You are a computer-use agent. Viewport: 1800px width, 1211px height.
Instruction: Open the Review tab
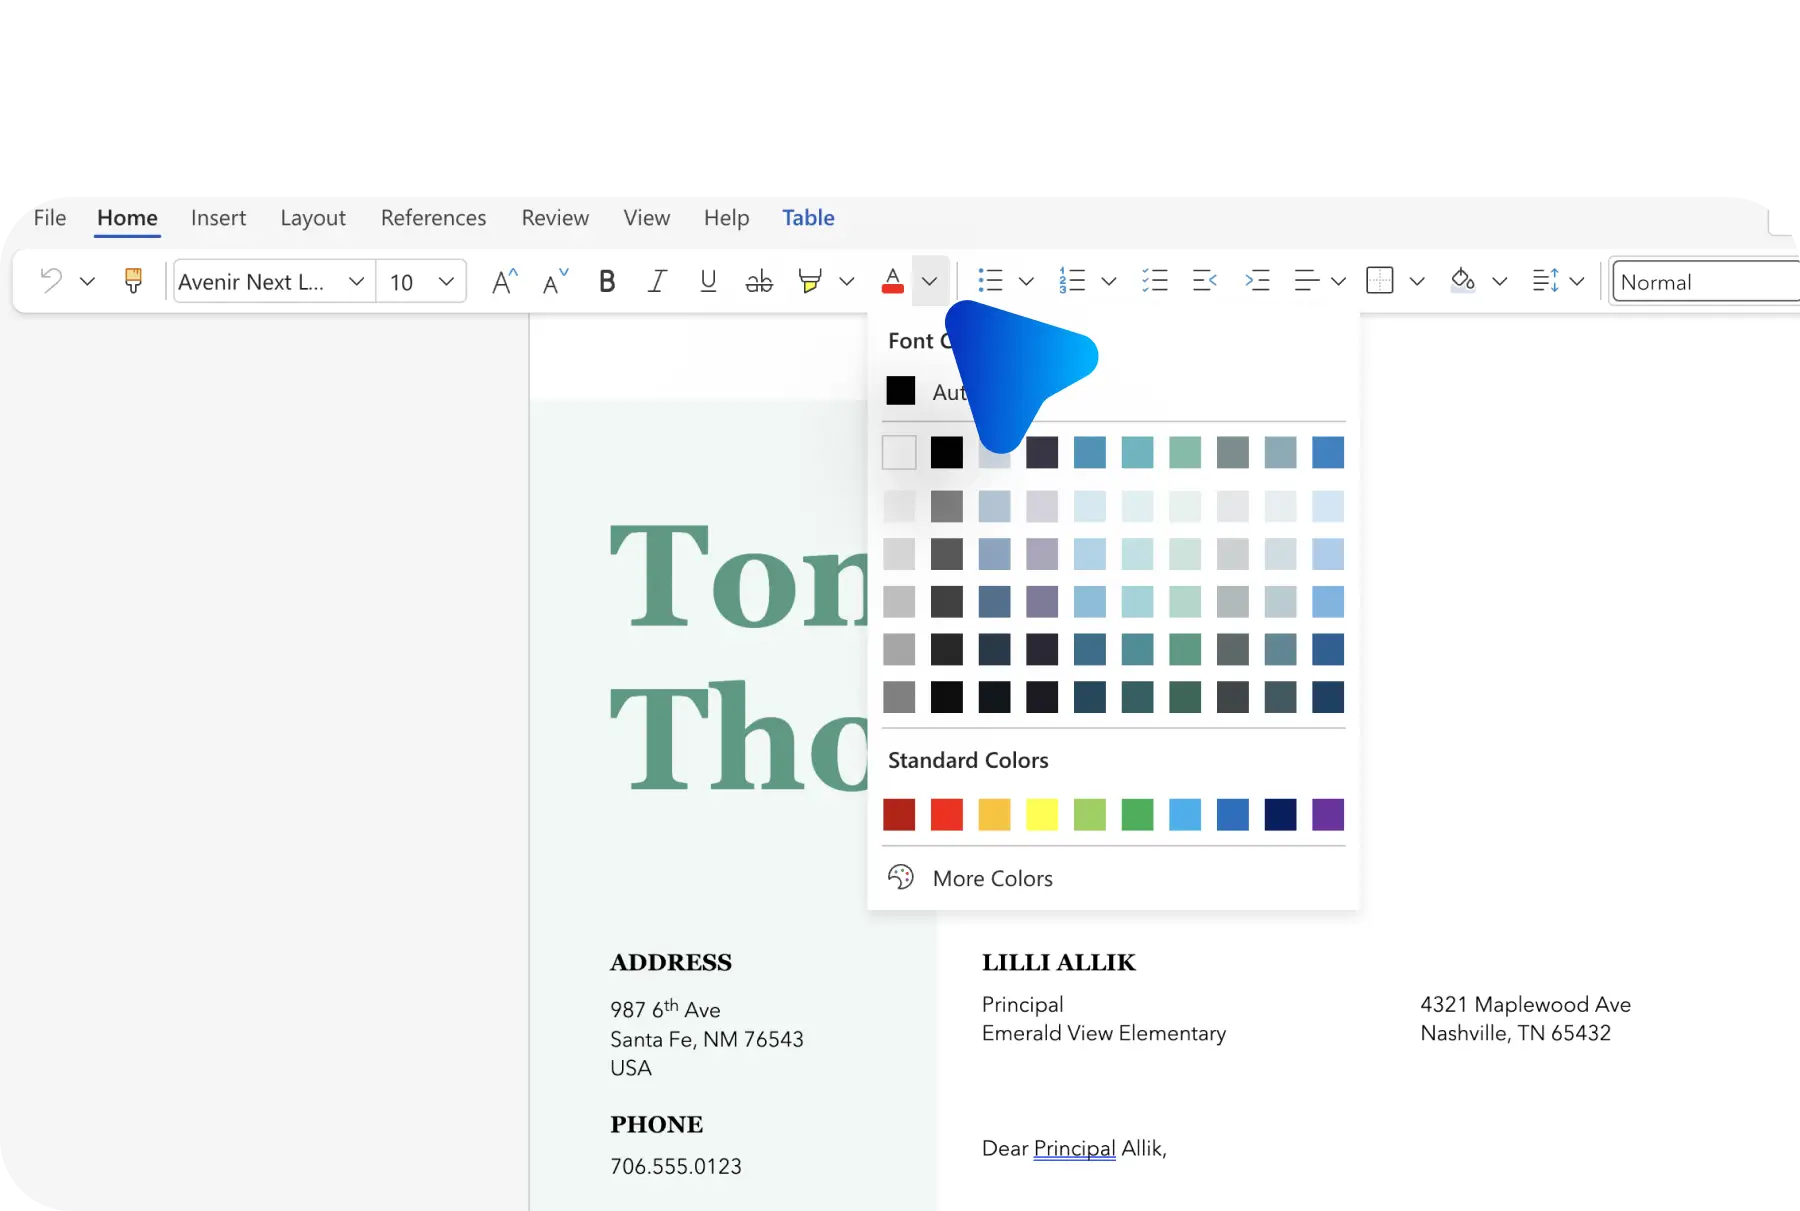pos(555,218)
